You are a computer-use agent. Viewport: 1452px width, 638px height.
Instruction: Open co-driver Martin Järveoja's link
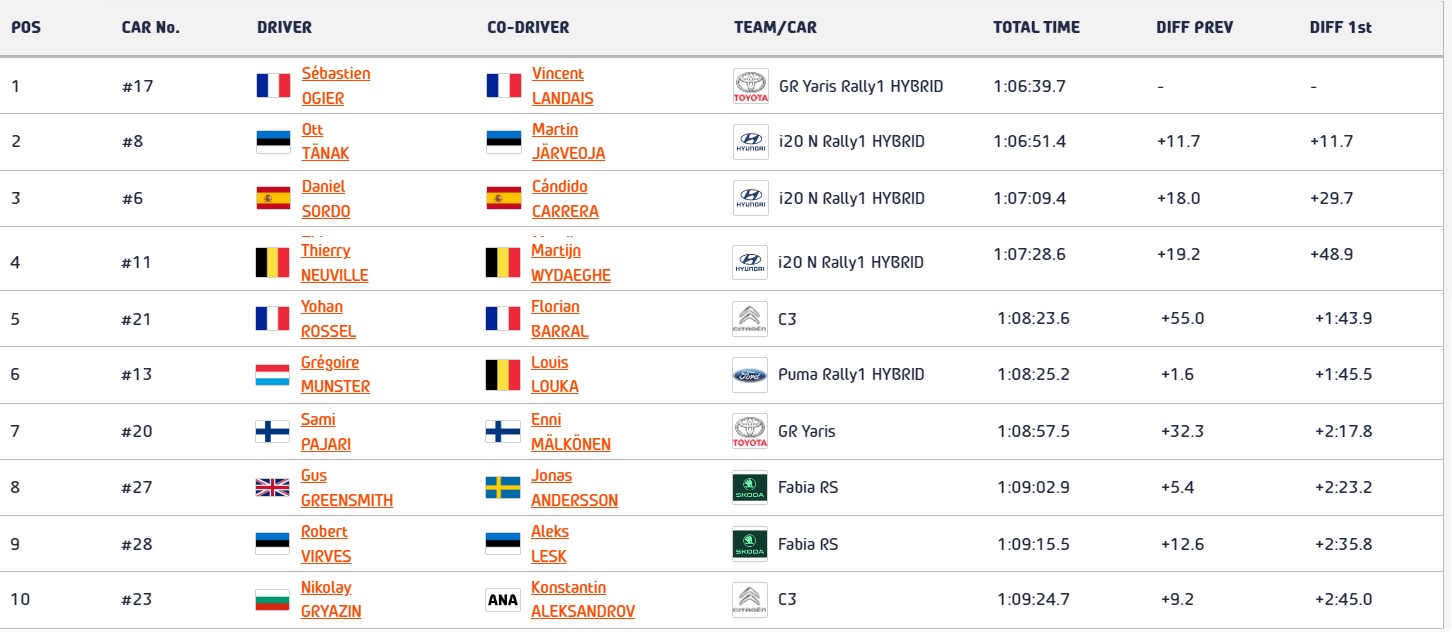tap(568, 142)
